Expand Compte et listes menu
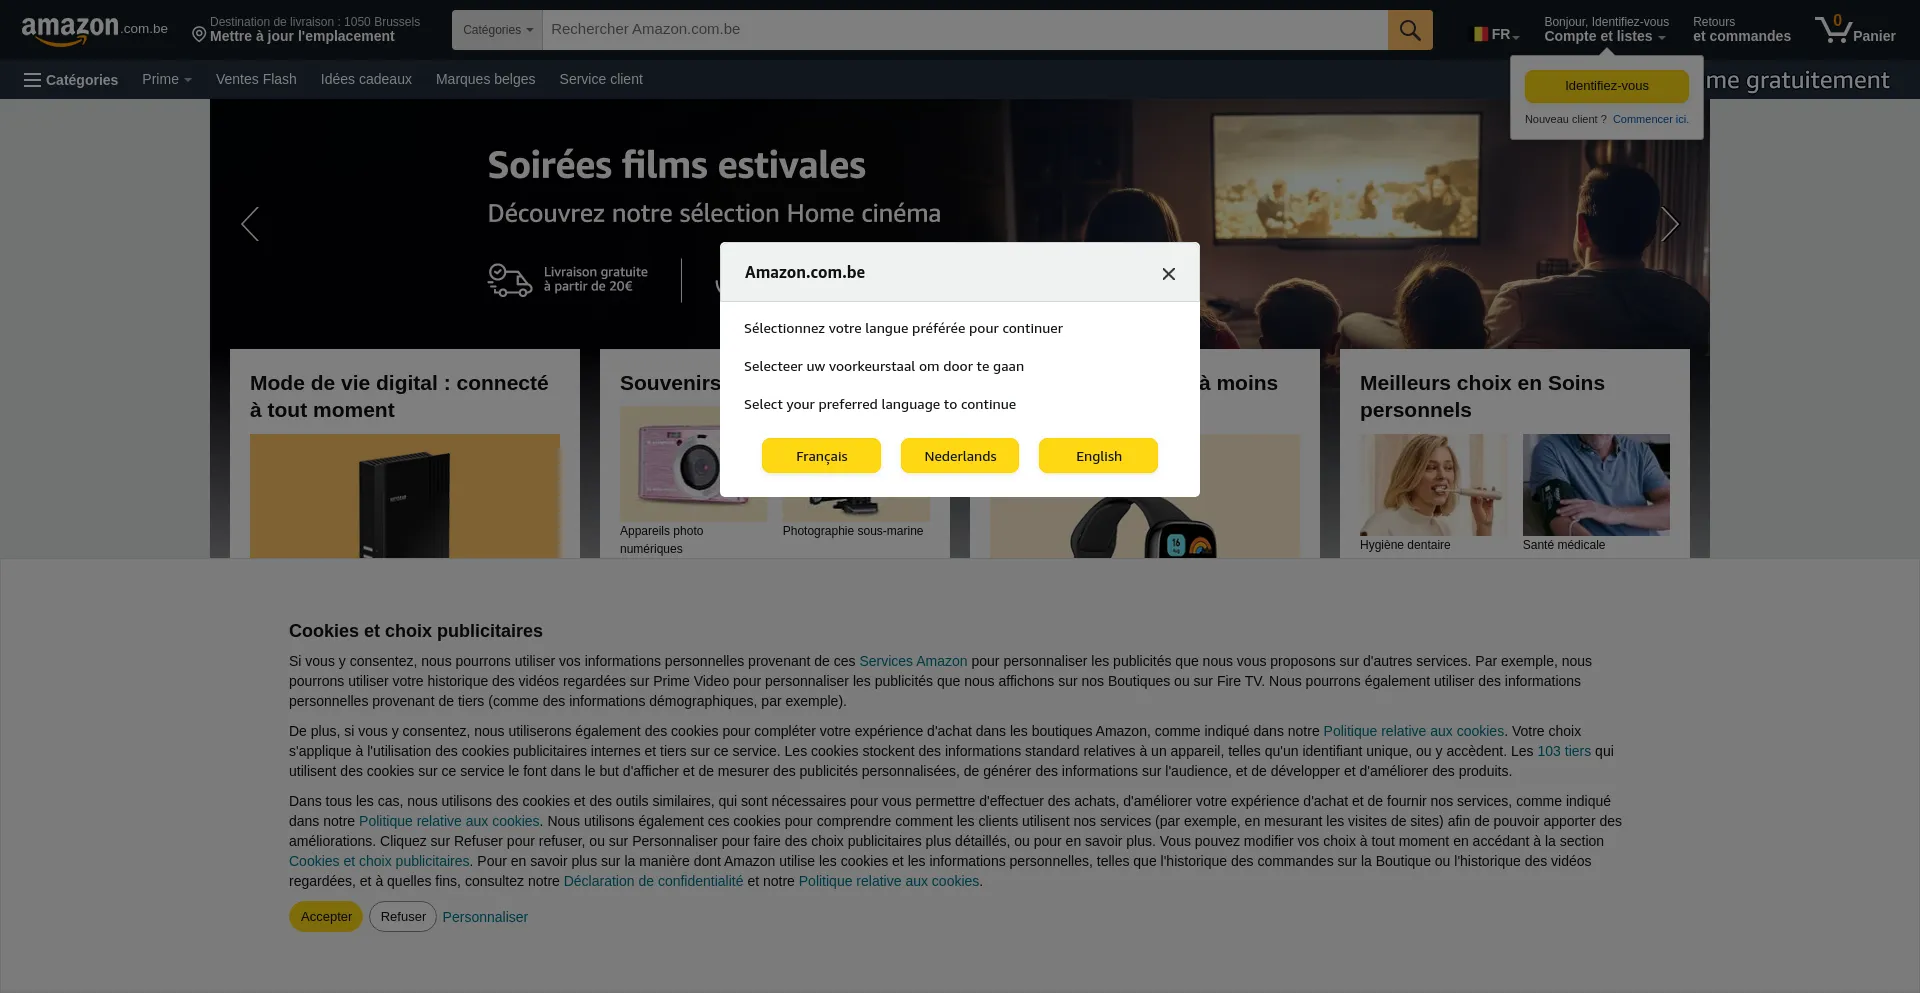The width and height of the screenshot is (1920, 993). pos(1606,30)
